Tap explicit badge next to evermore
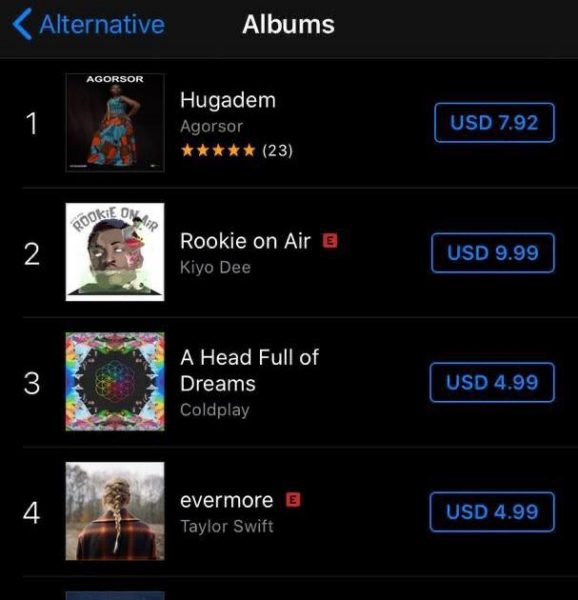The image size is (578, 600). click(293, 500)
